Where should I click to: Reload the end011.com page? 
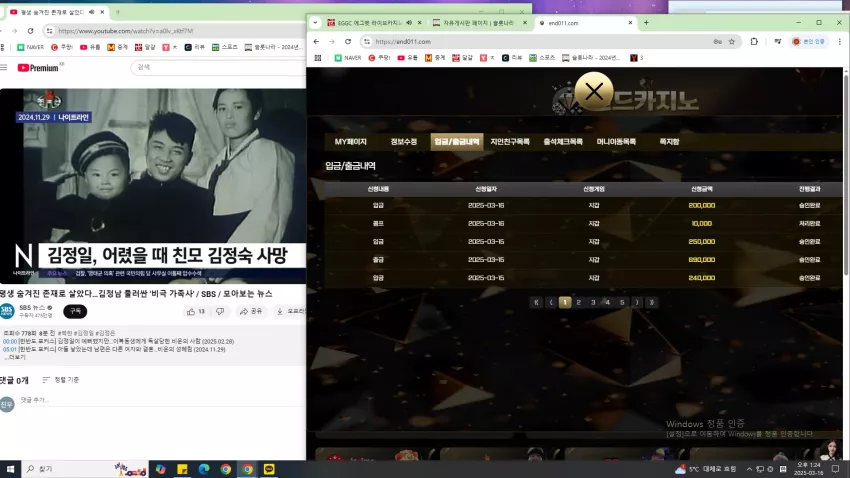click(347, 42)
